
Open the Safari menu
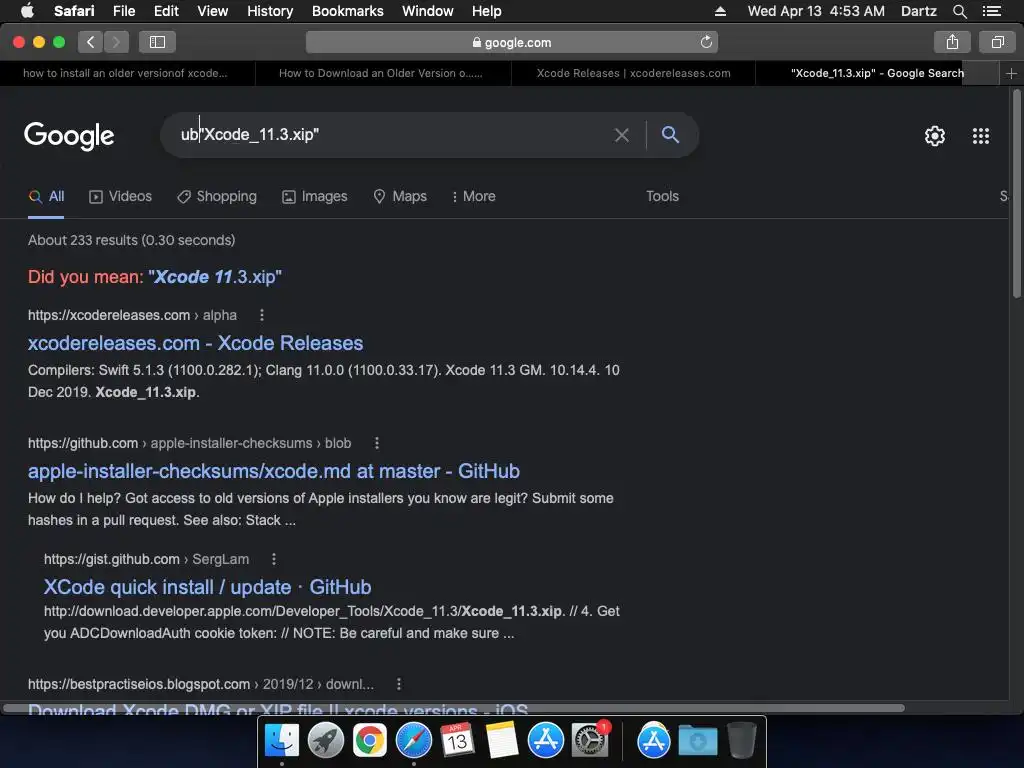click(x=74, y=11)
